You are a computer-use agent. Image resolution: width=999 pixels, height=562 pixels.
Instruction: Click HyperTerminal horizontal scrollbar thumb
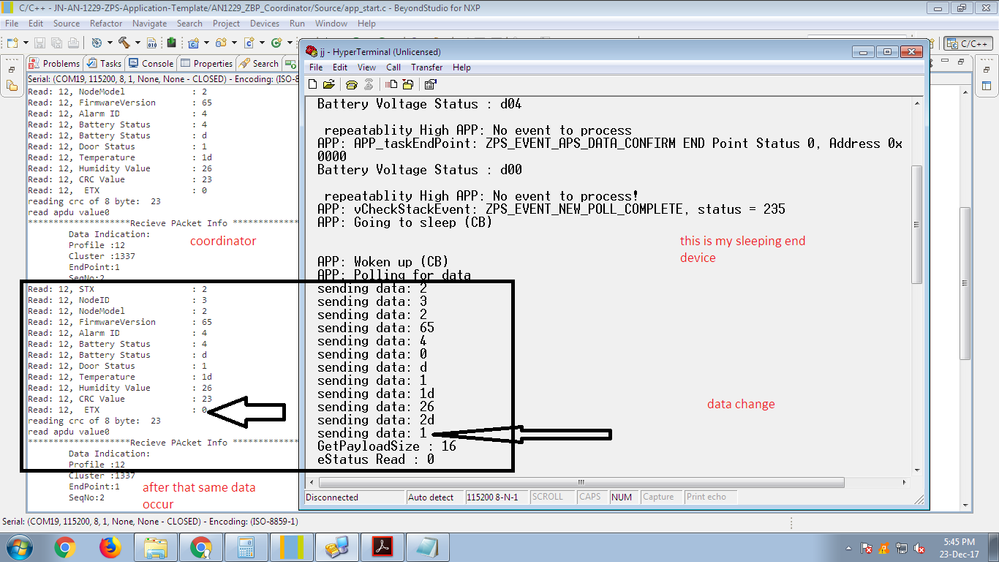pyautogui.click(x=581, y=482)
